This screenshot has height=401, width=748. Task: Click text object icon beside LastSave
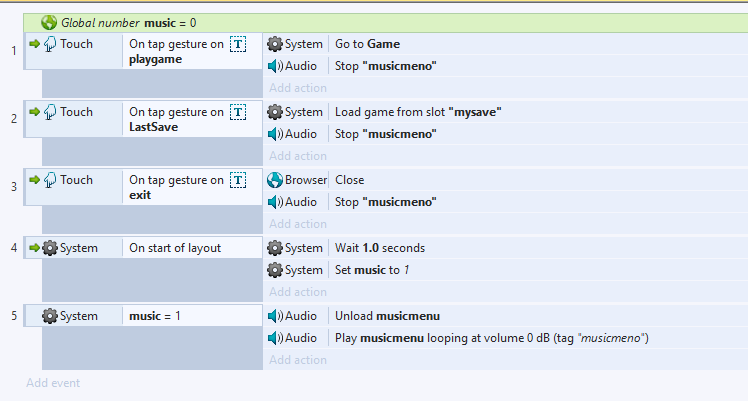[x=238, y=113]
